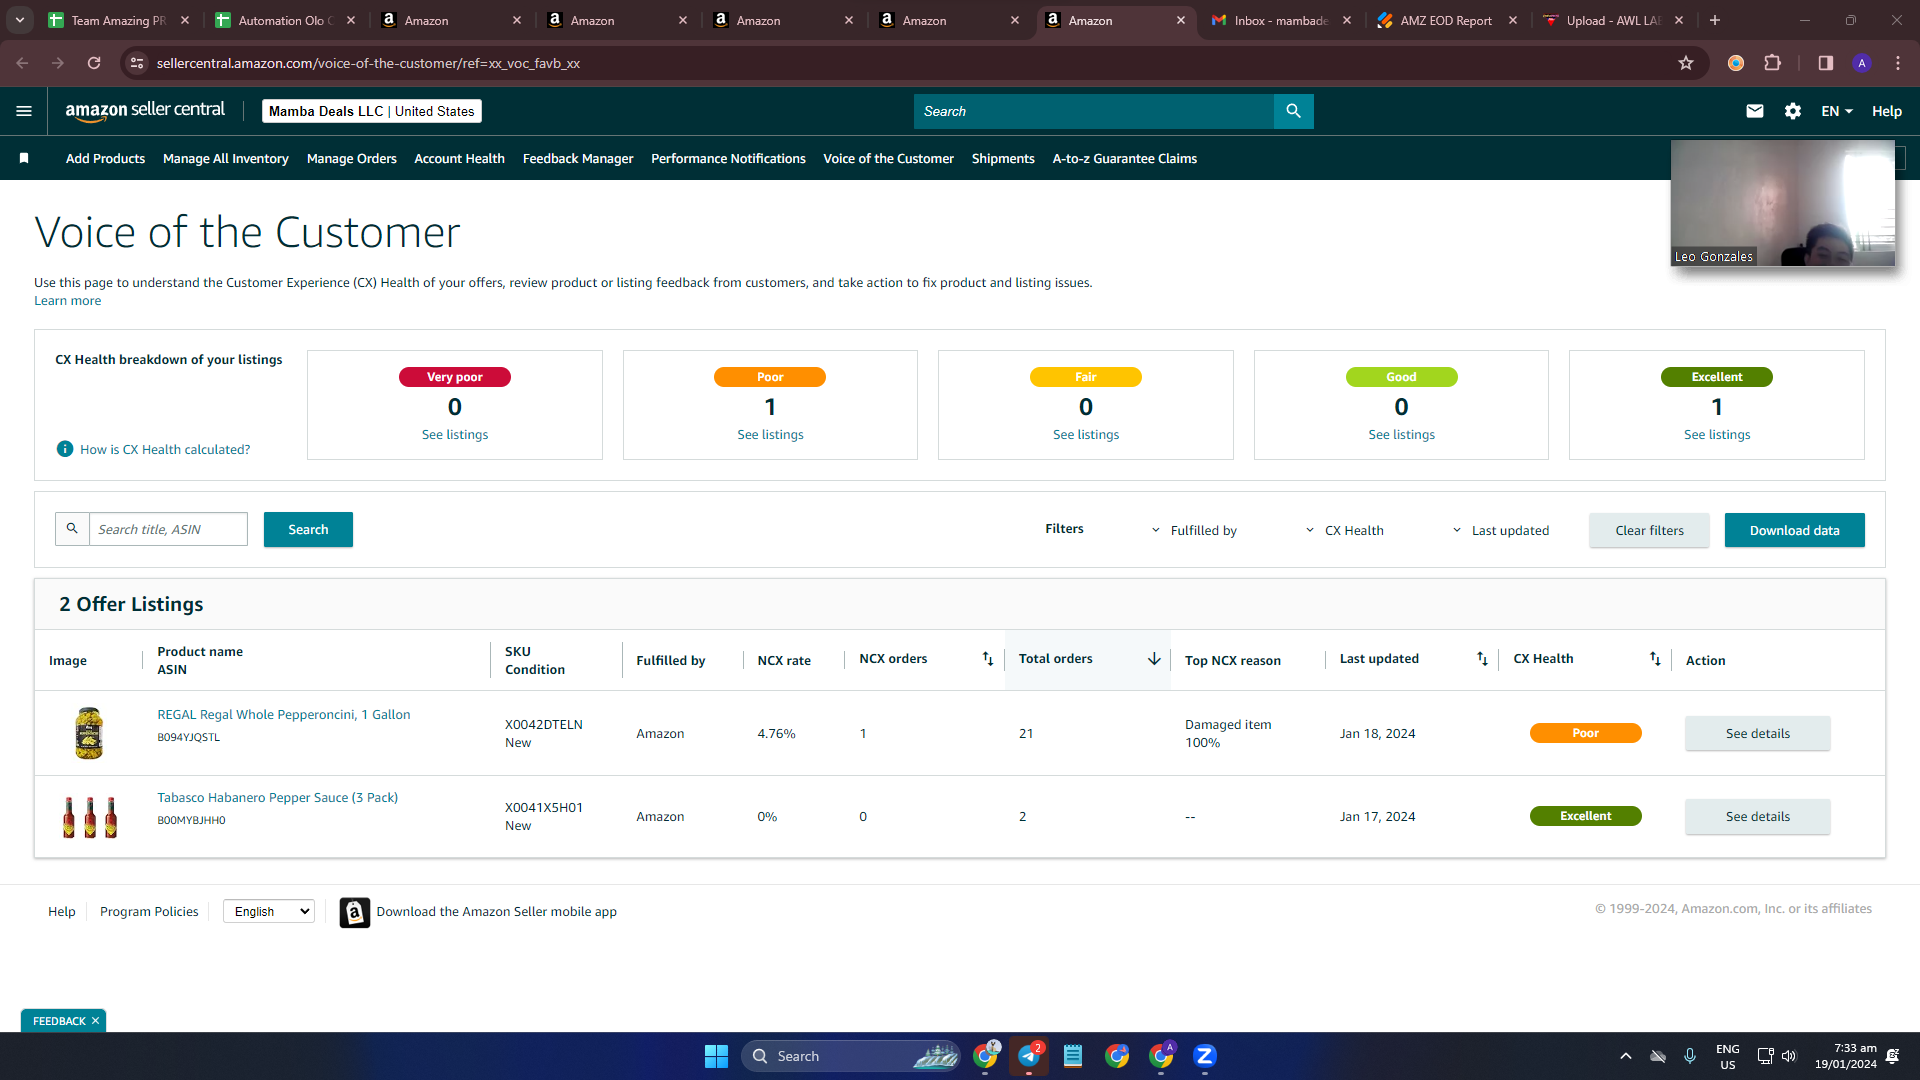Open the English language select in footer
The height and width of the screenshot is (1080, 1920).
click(269, 911)
